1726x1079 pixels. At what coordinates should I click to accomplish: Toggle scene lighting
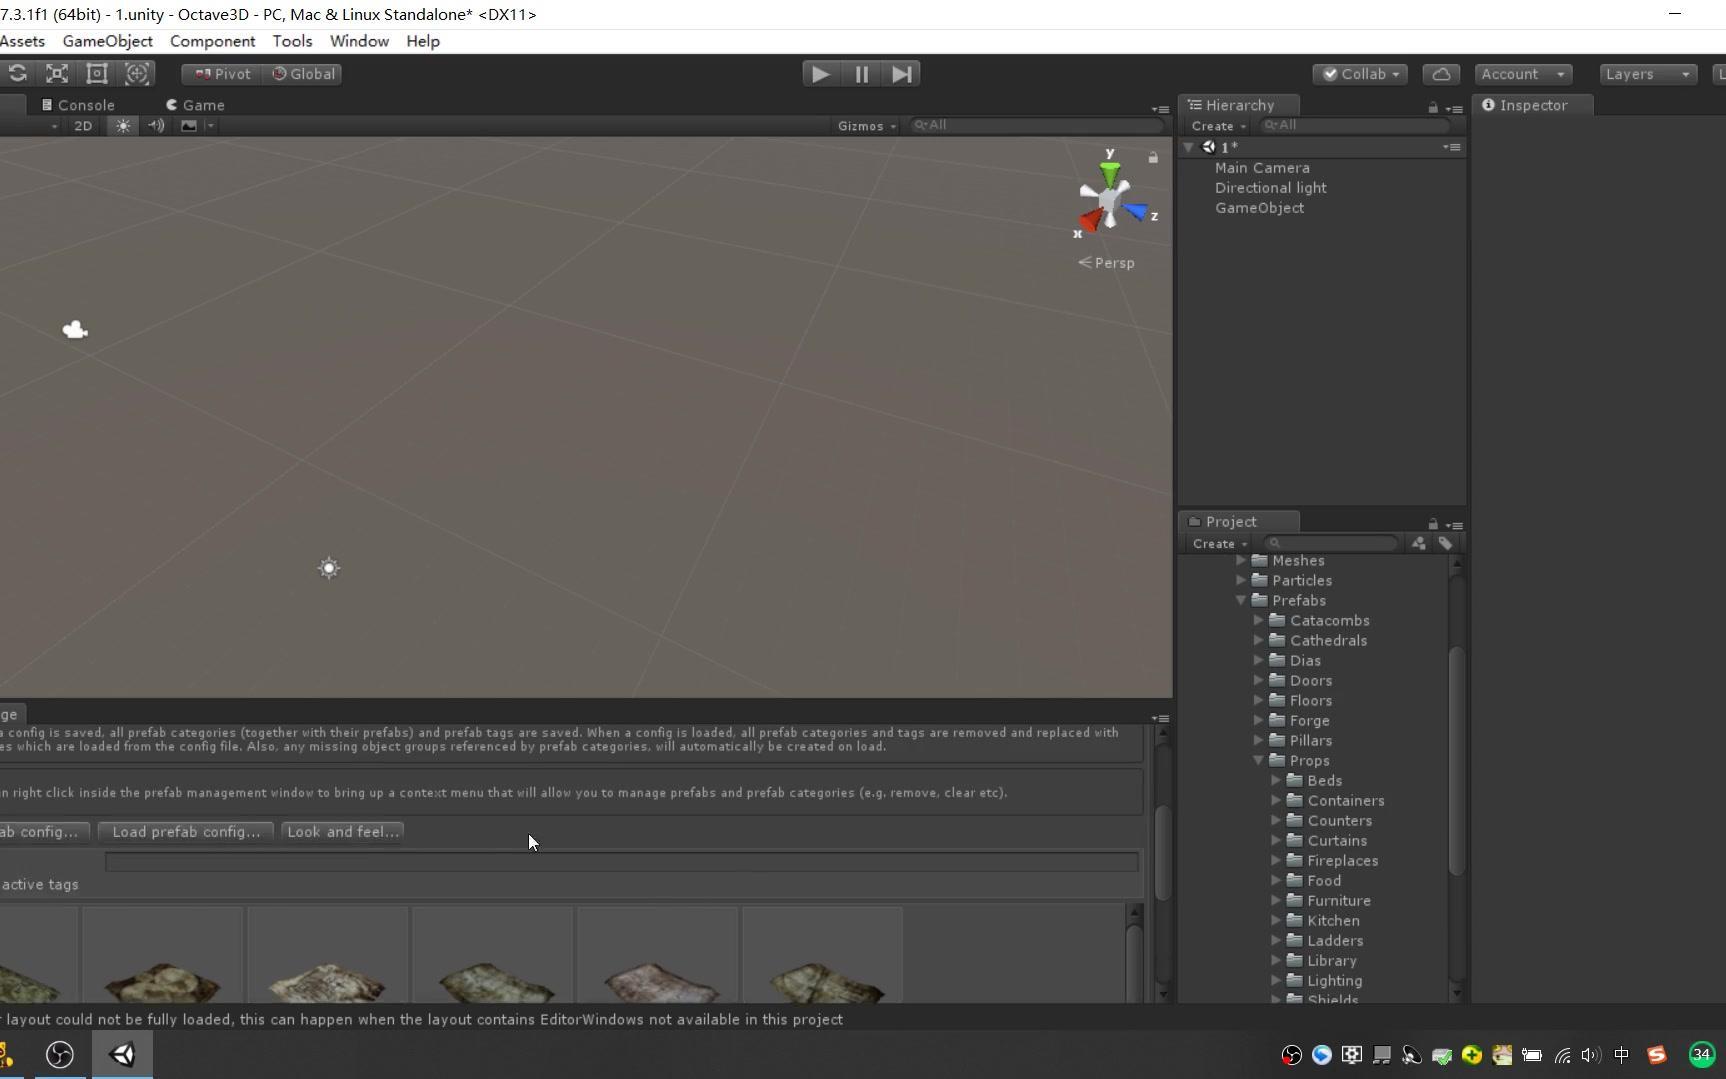[123, 126]
